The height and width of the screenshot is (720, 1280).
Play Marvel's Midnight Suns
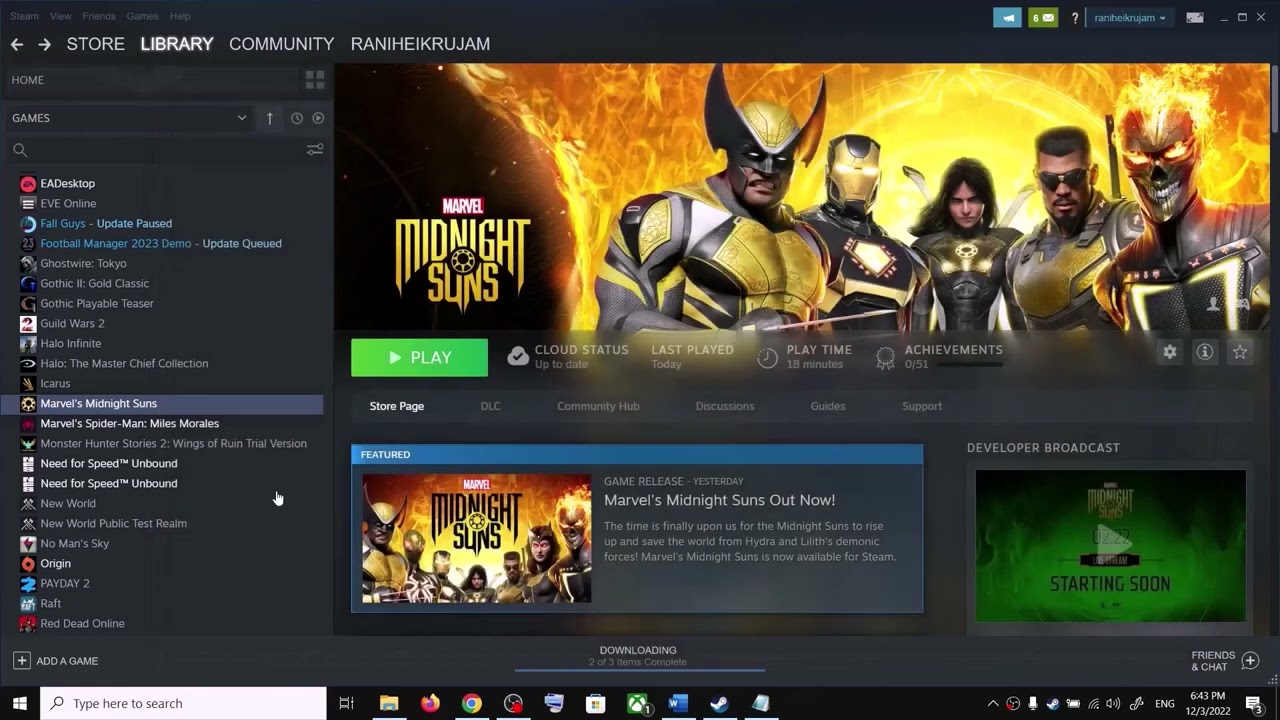[x=419, y=358]
